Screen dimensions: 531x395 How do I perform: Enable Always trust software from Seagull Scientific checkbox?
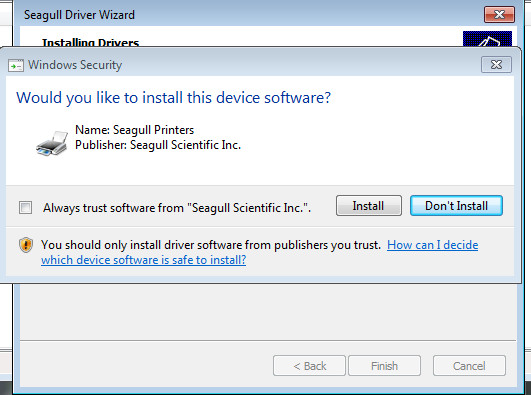(x=26, y=207)
